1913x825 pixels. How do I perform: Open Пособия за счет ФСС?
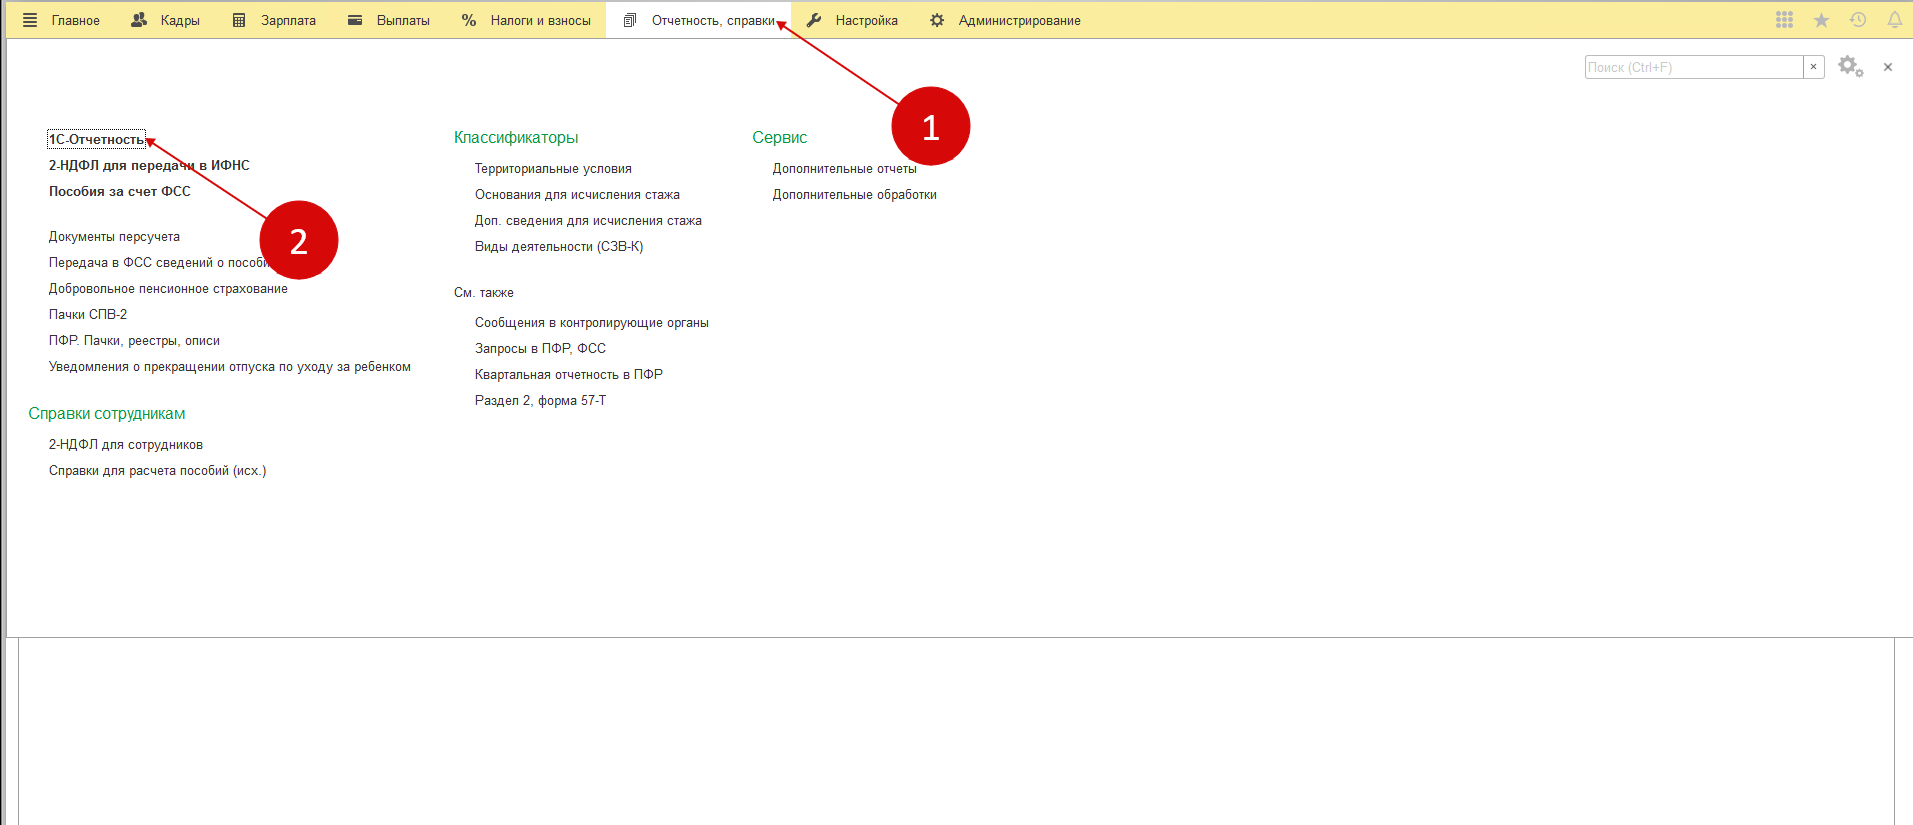pyautogui.click(x=119, y=192)
